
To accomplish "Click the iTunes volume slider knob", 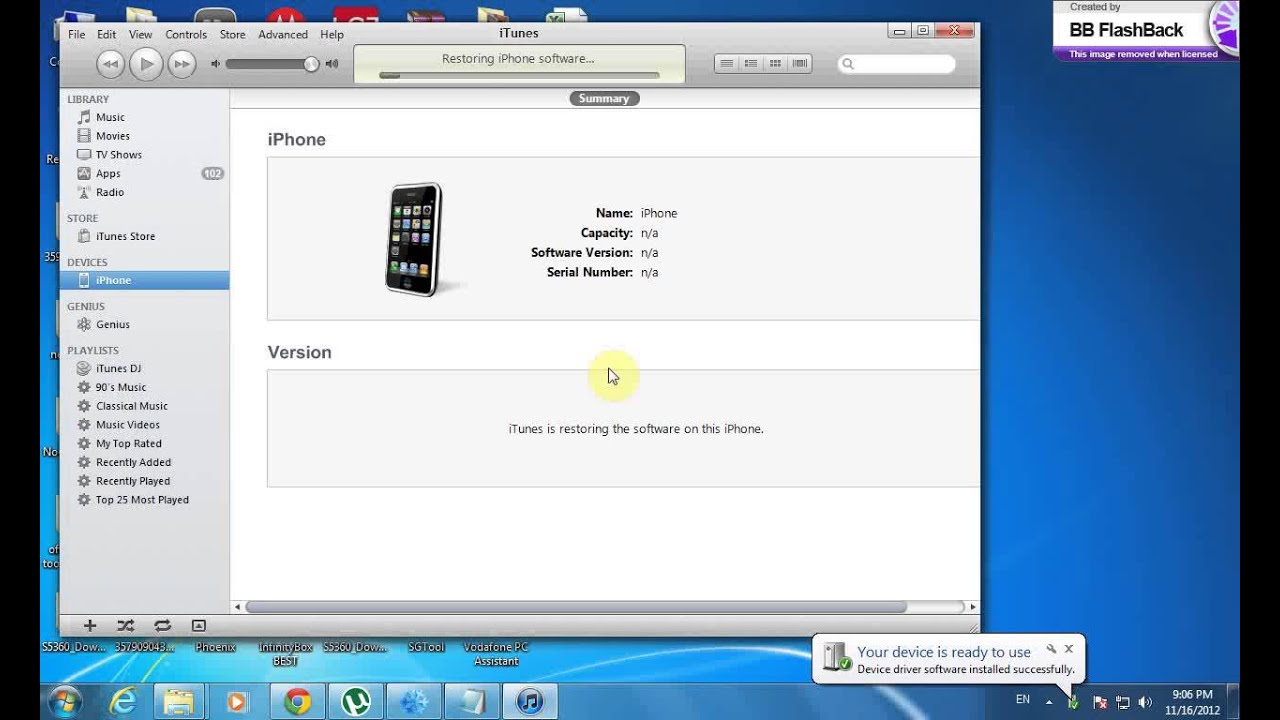I will [311, 64].
